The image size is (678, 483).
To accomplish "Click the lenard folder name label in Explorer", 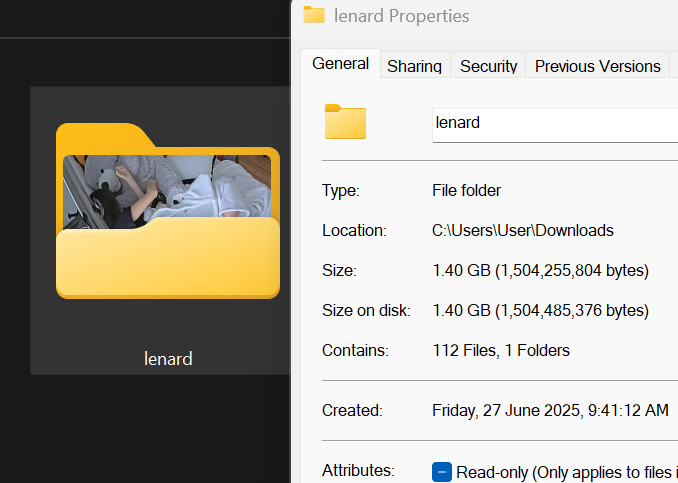I will tap(168, 359).
